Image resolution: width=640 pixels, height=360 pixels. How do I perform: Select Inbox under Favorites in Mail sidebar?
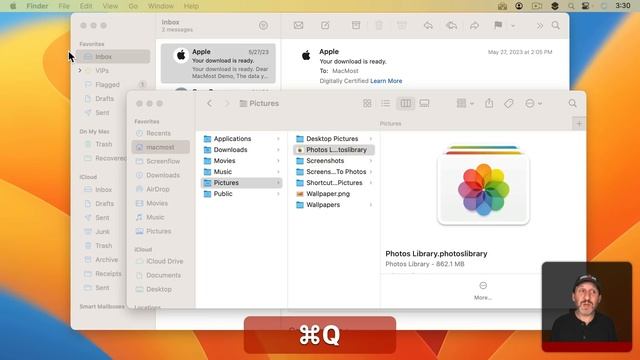tap(113, 56)
